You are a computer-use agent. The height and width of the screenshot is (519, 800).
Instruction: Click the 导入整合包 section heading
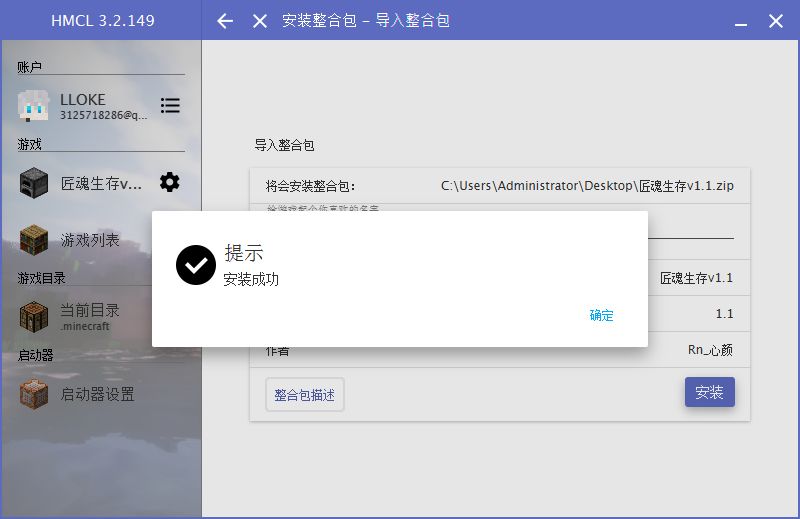pyautogui.click(x=284, y=145)
